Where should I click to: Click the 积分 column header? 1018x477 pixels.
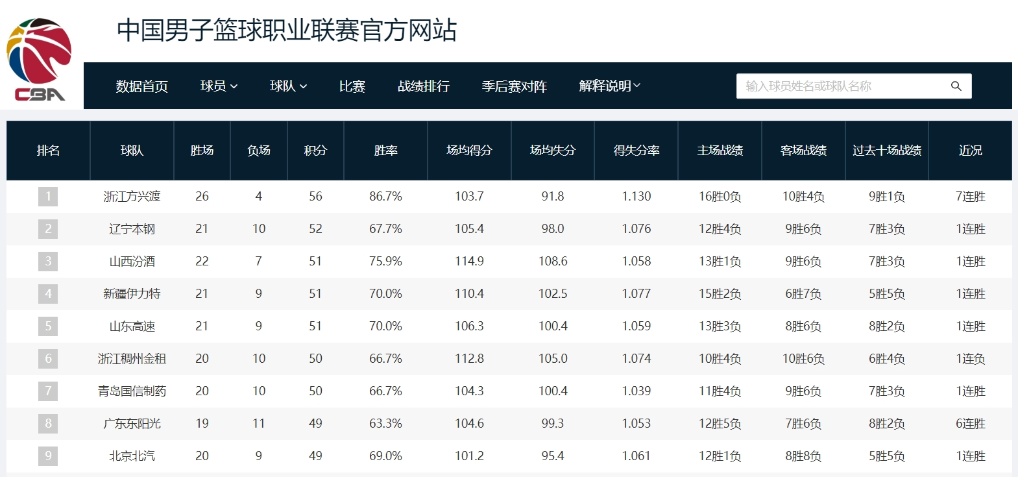coord(316,151)
